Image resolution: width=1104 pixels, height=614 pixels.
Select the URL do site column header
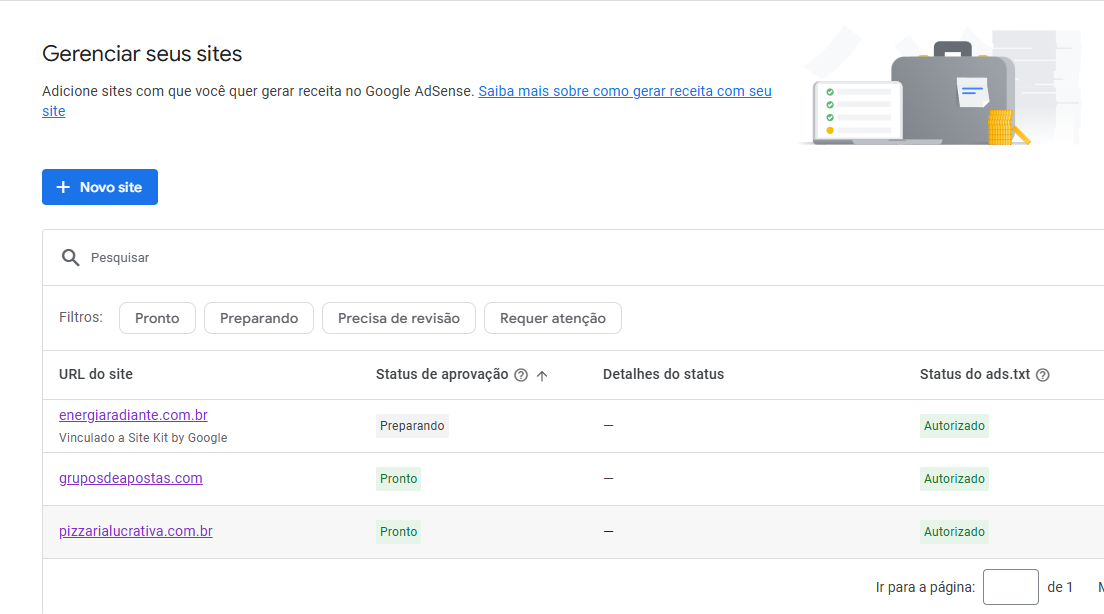[96, 375]
